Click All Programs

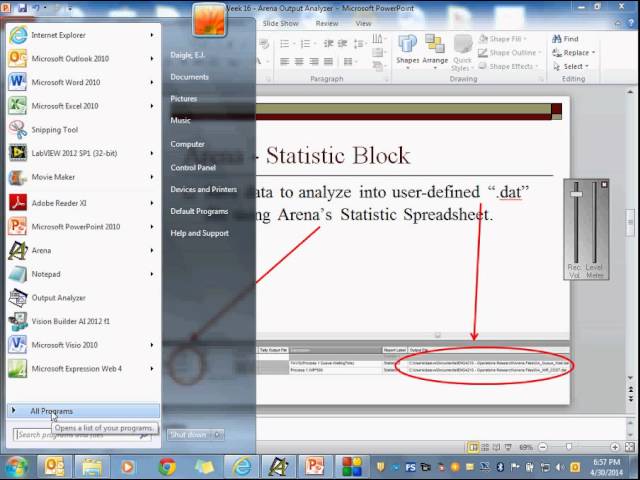(x=83, y=411)
